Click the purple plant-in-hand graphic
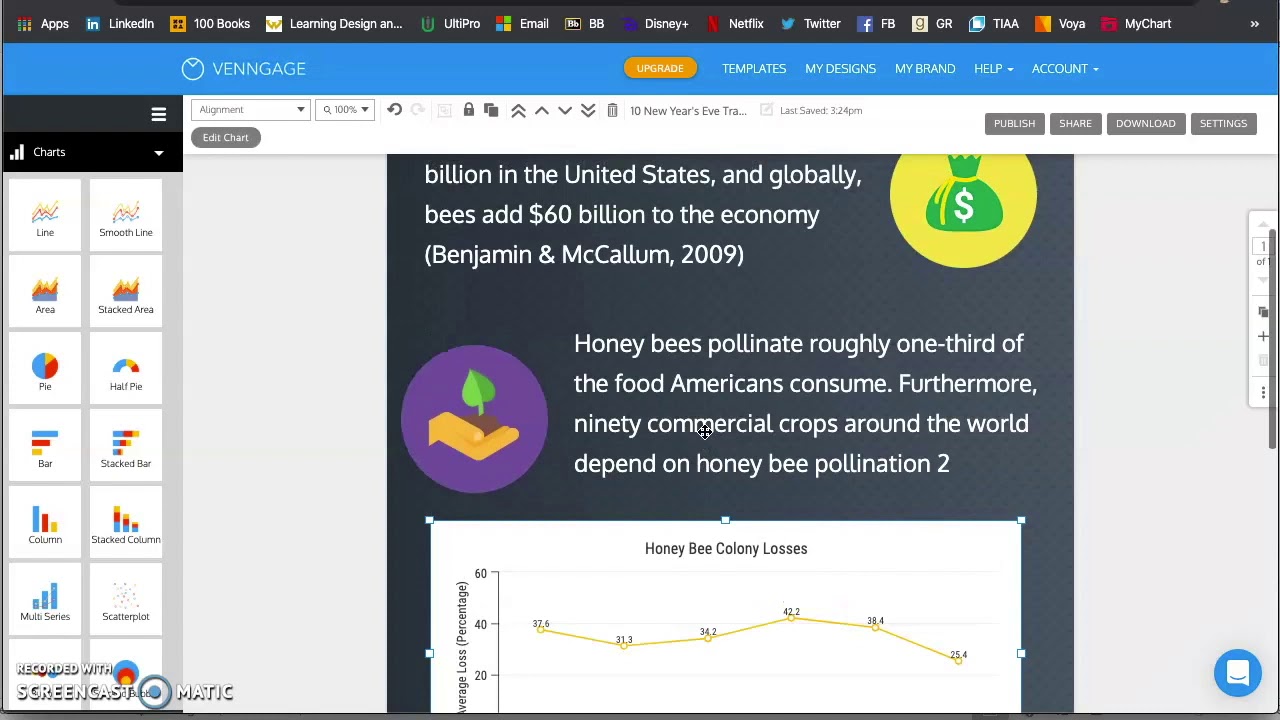The image size is (1280, 720). point(474,419)
